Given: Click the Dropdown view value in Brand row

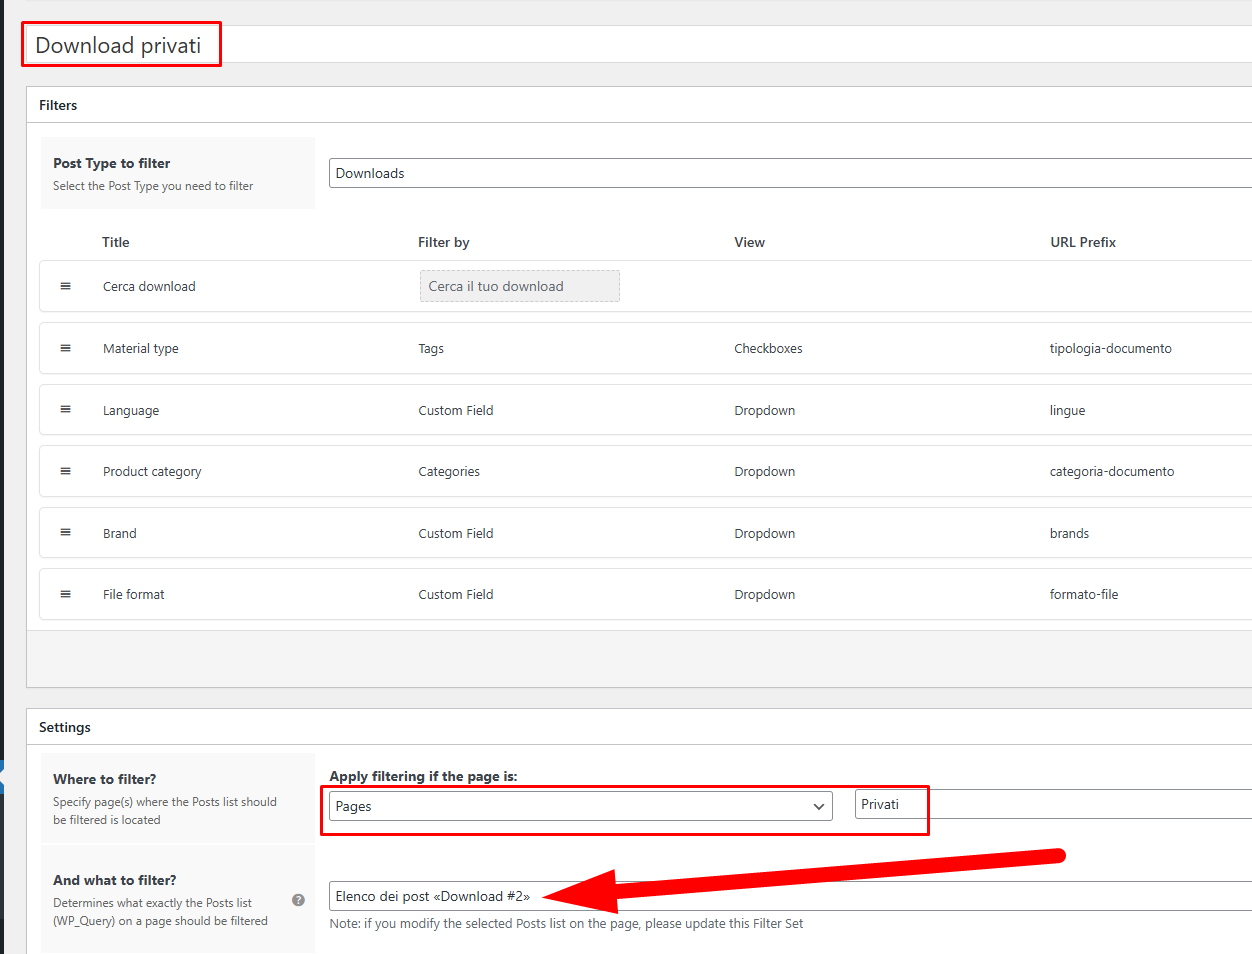Looking at the screenshot, I should 765,533.
